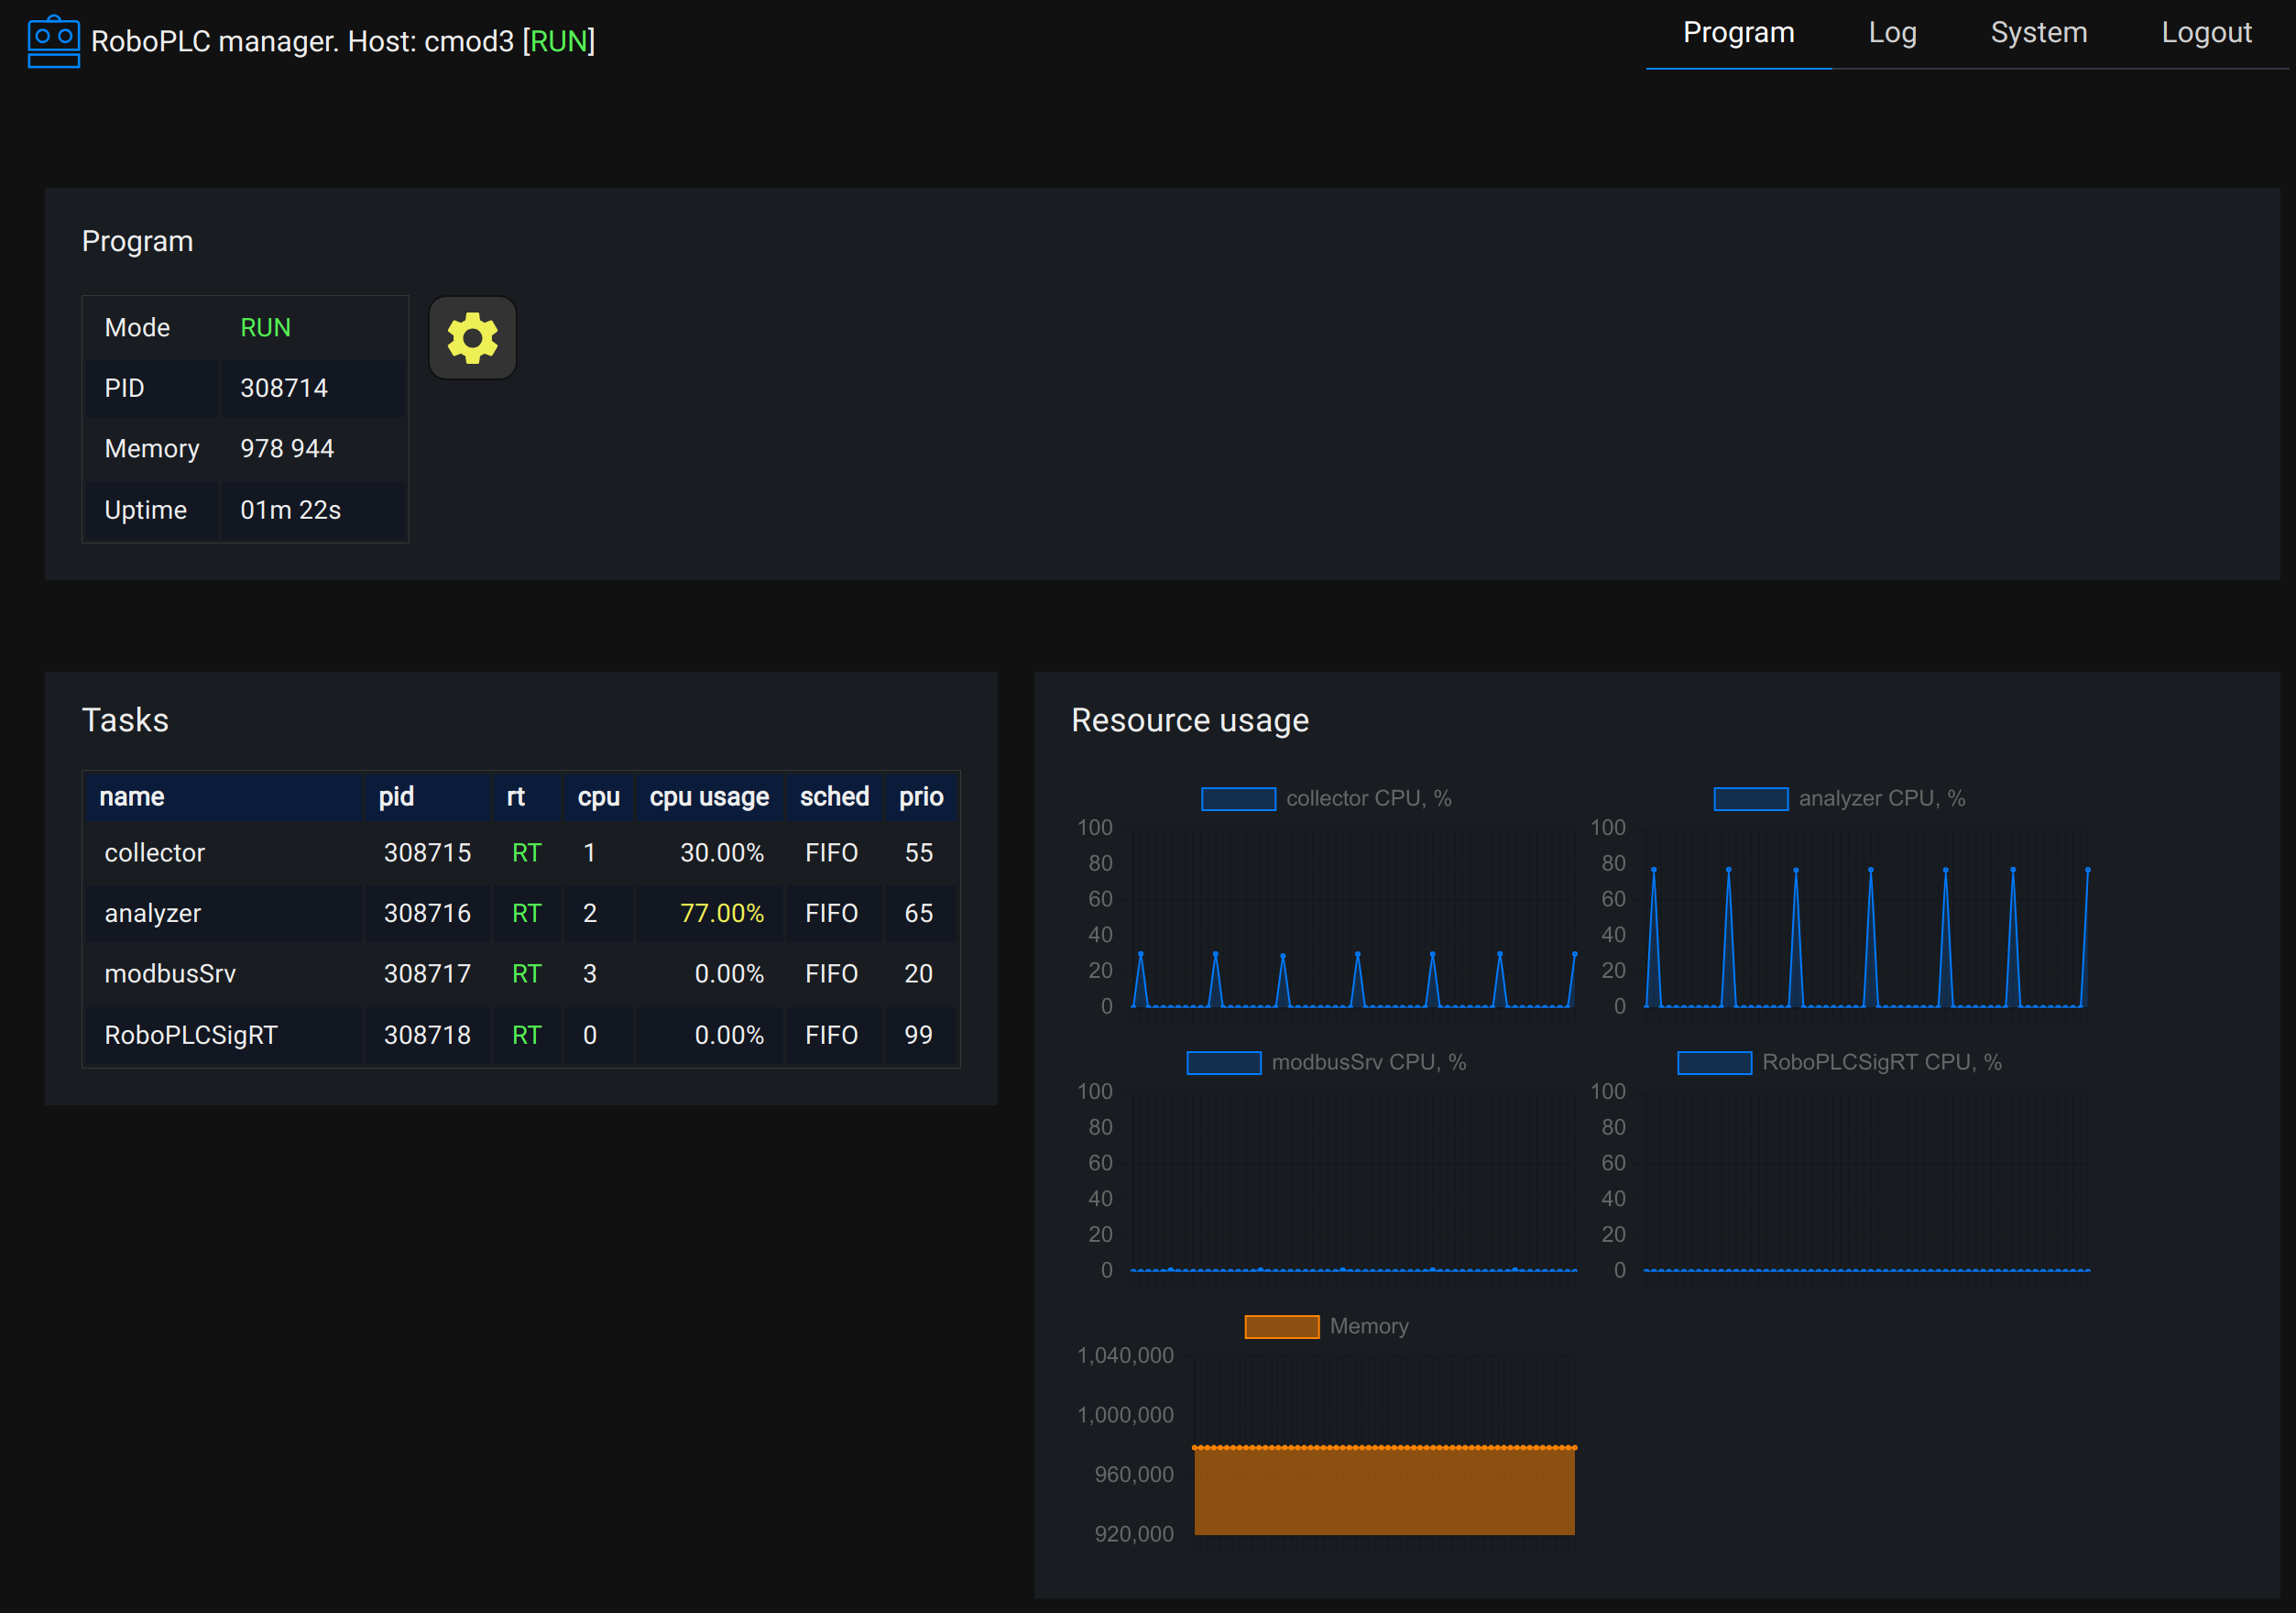Click the 77.00% analyzer cpu usage value
Image resolution: width=2296 pixels, height=1613 pixels.
pos(721,913)
